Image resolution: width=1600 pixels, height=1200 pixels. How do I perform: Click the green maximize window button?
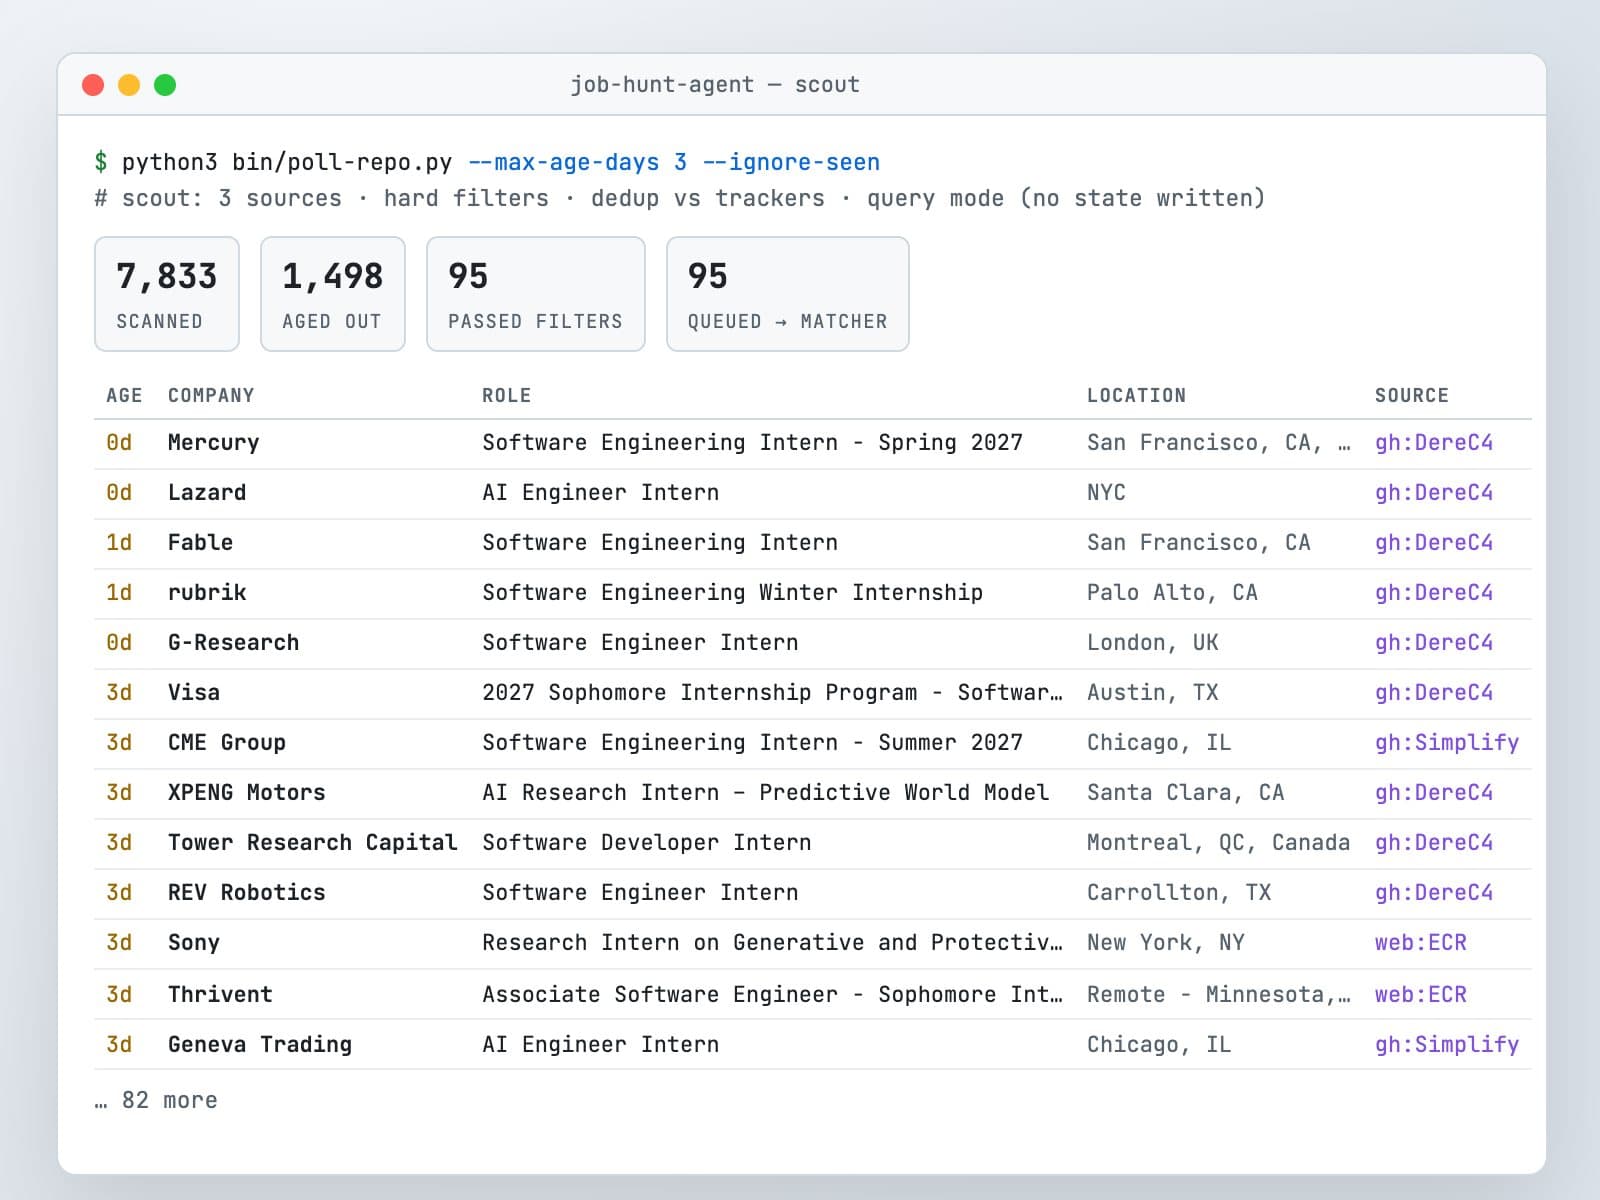165,85
